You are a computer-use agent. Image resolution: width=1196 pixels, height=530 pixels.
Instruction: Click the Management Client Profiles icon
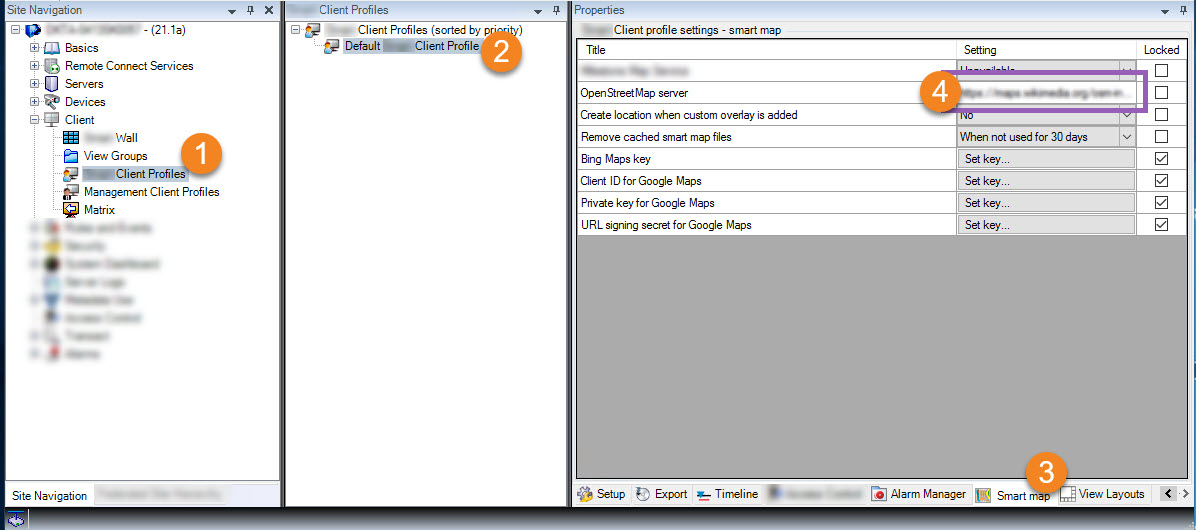tap(70, 192)
